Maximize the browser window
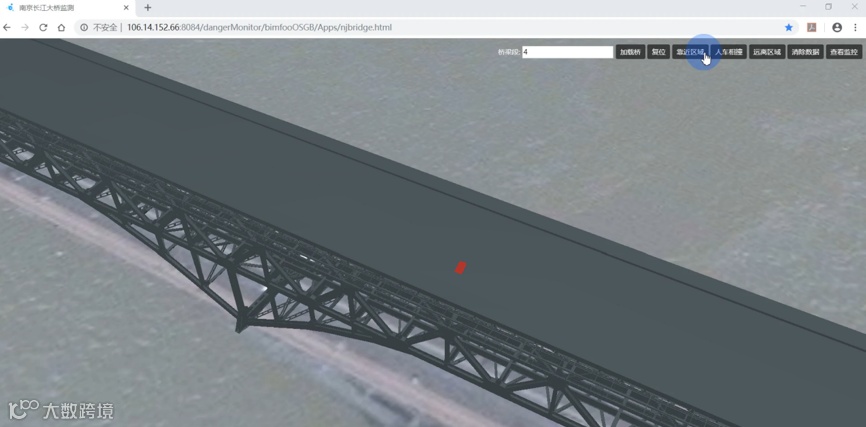This screenshot has height=427, width=866. (x=828, y=7)
